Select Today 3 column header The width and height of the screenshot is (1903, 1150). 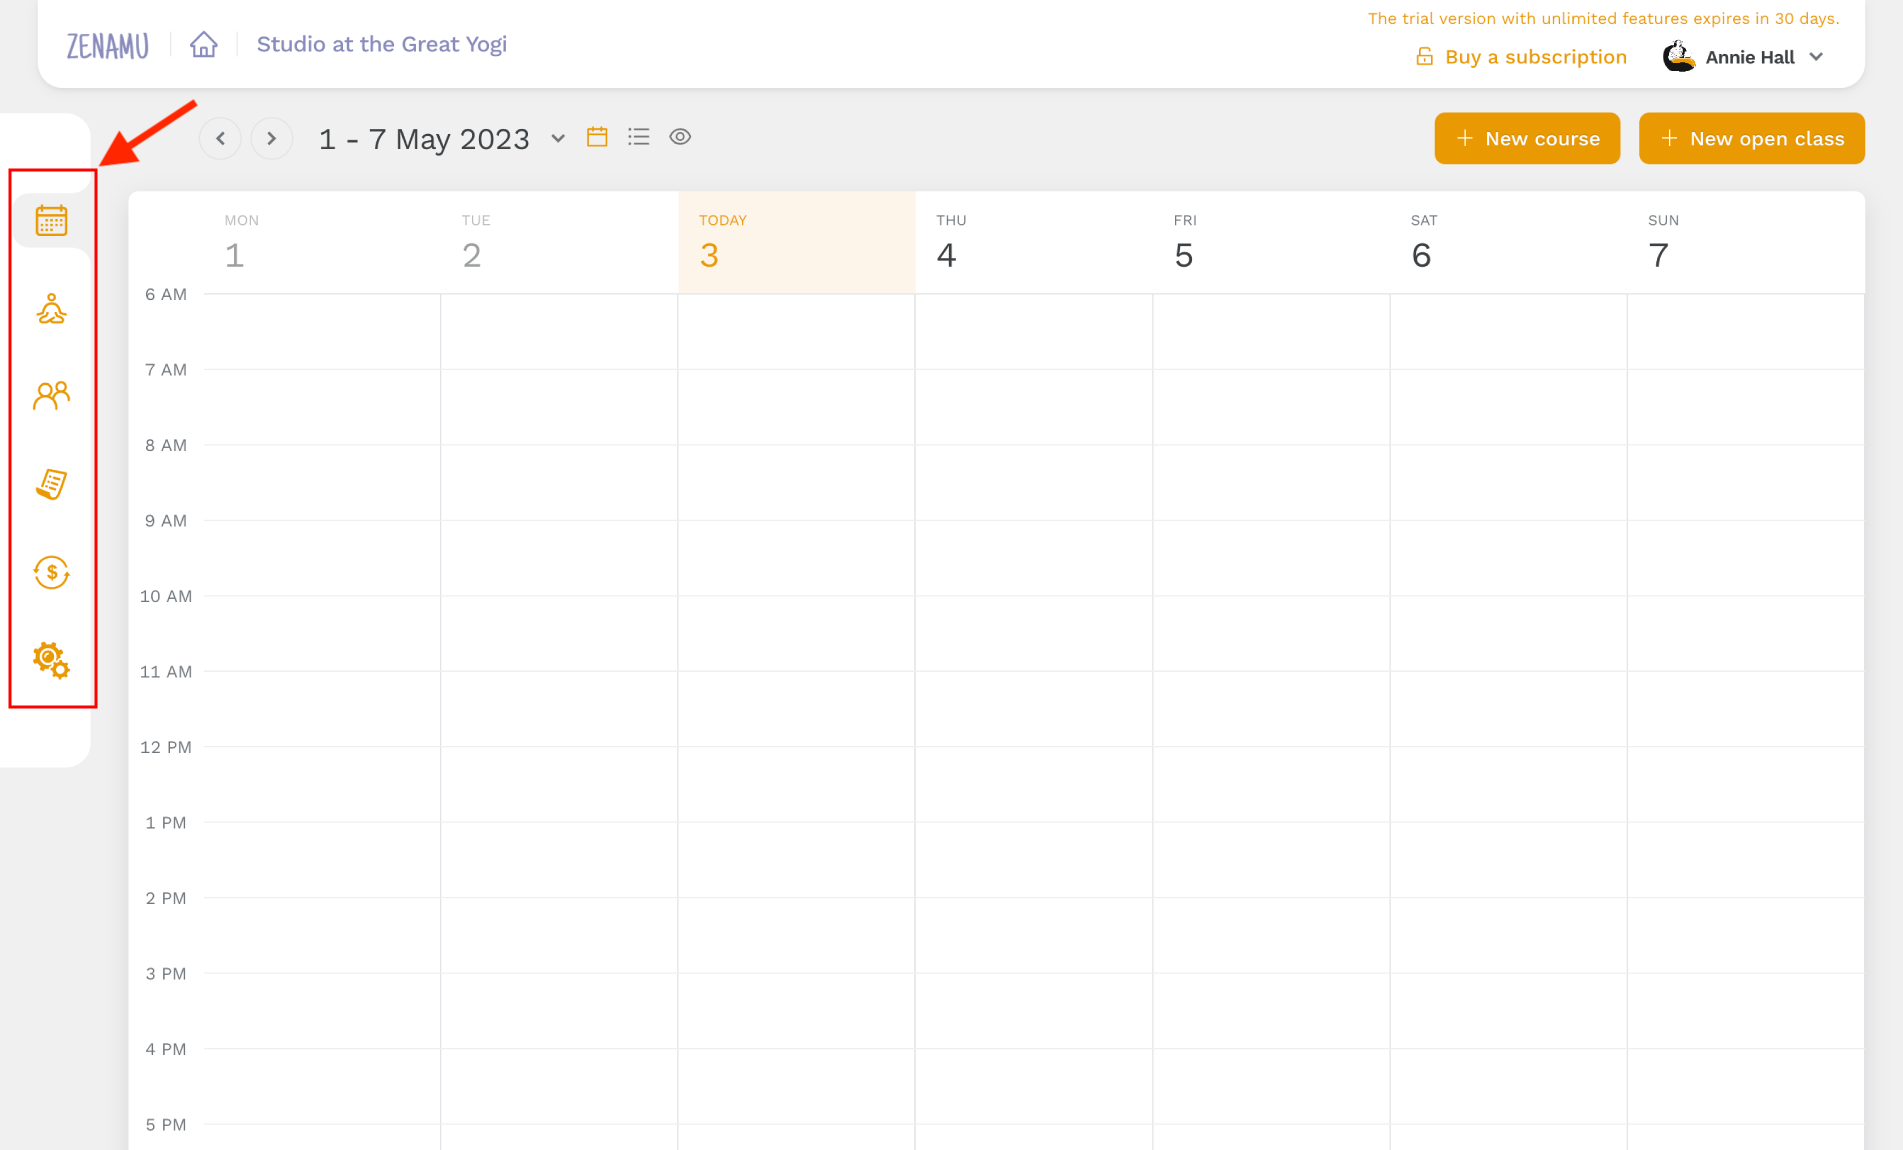797,243
